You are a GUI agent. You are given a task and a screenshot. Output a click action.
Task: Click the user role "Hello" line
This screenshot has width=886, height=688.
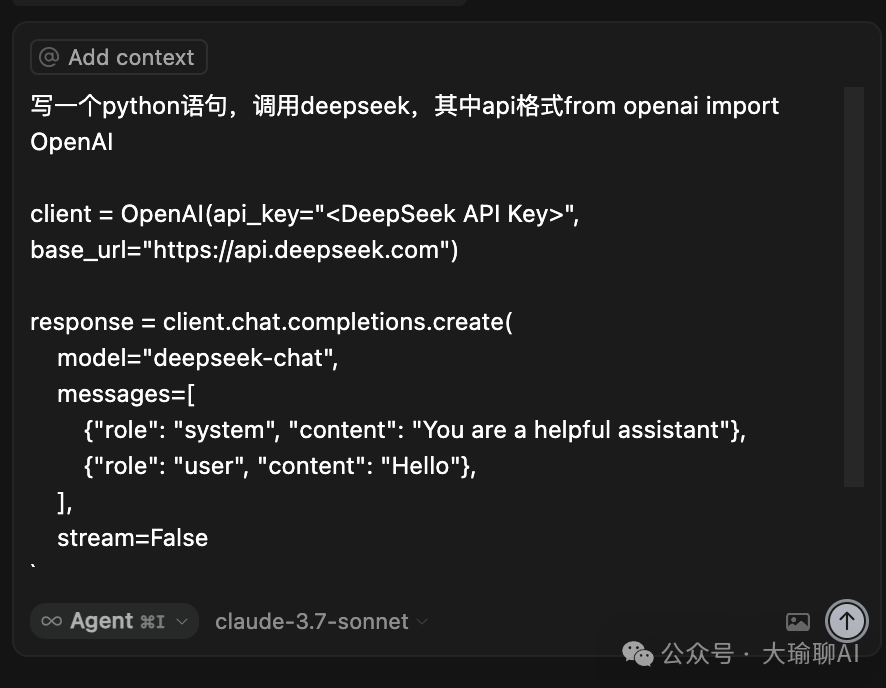[280, 467]
